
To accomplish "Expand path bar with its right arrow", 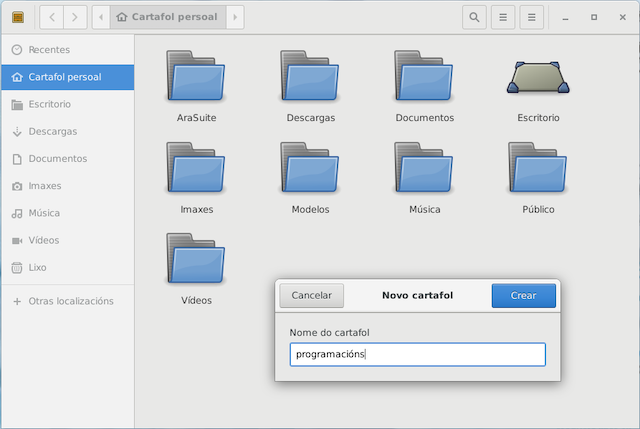I will point(234,17).
